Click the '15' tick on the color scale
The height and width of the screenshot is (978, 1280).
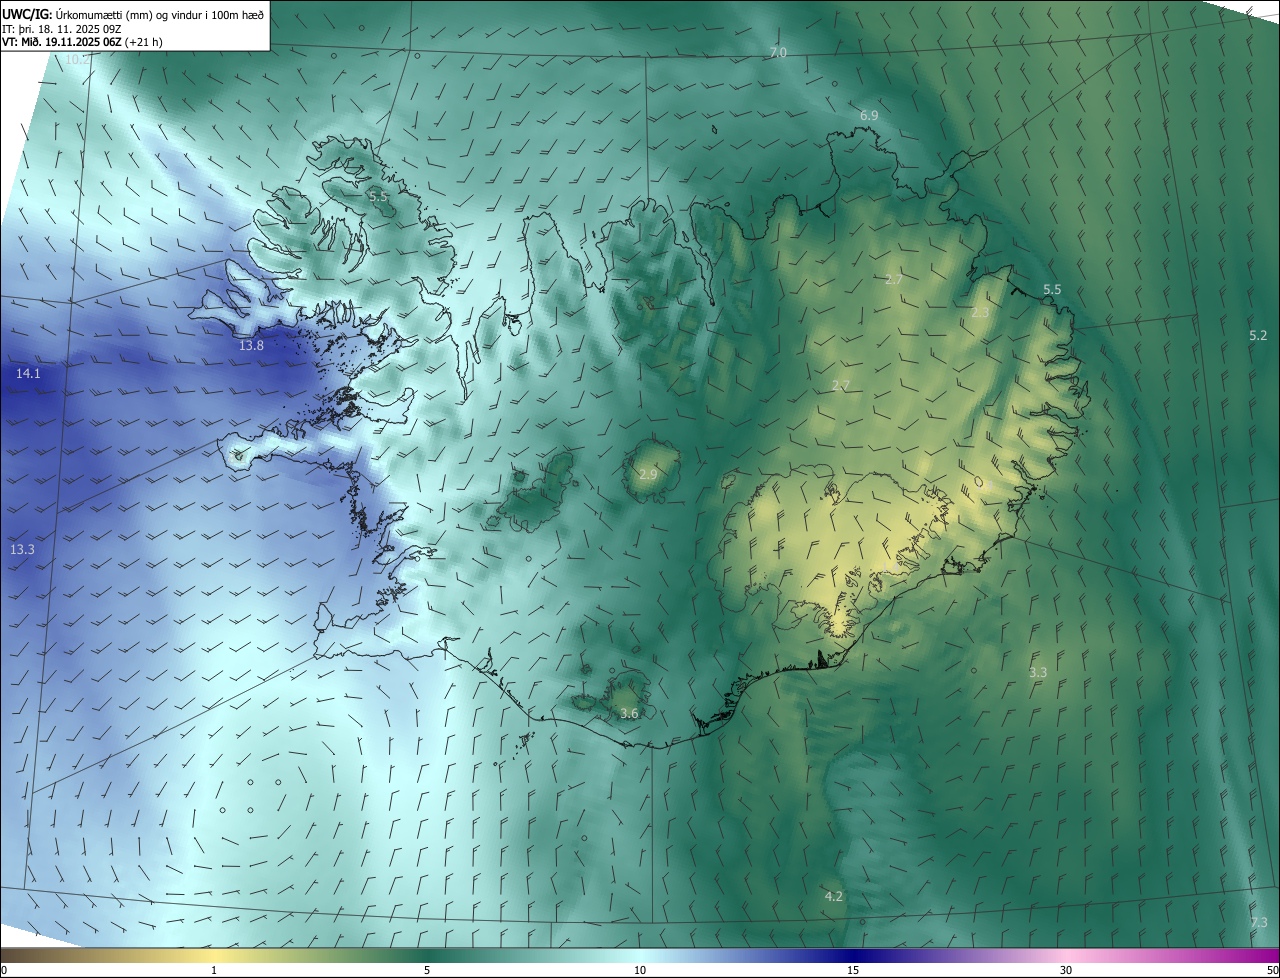[x=853, y=971]
